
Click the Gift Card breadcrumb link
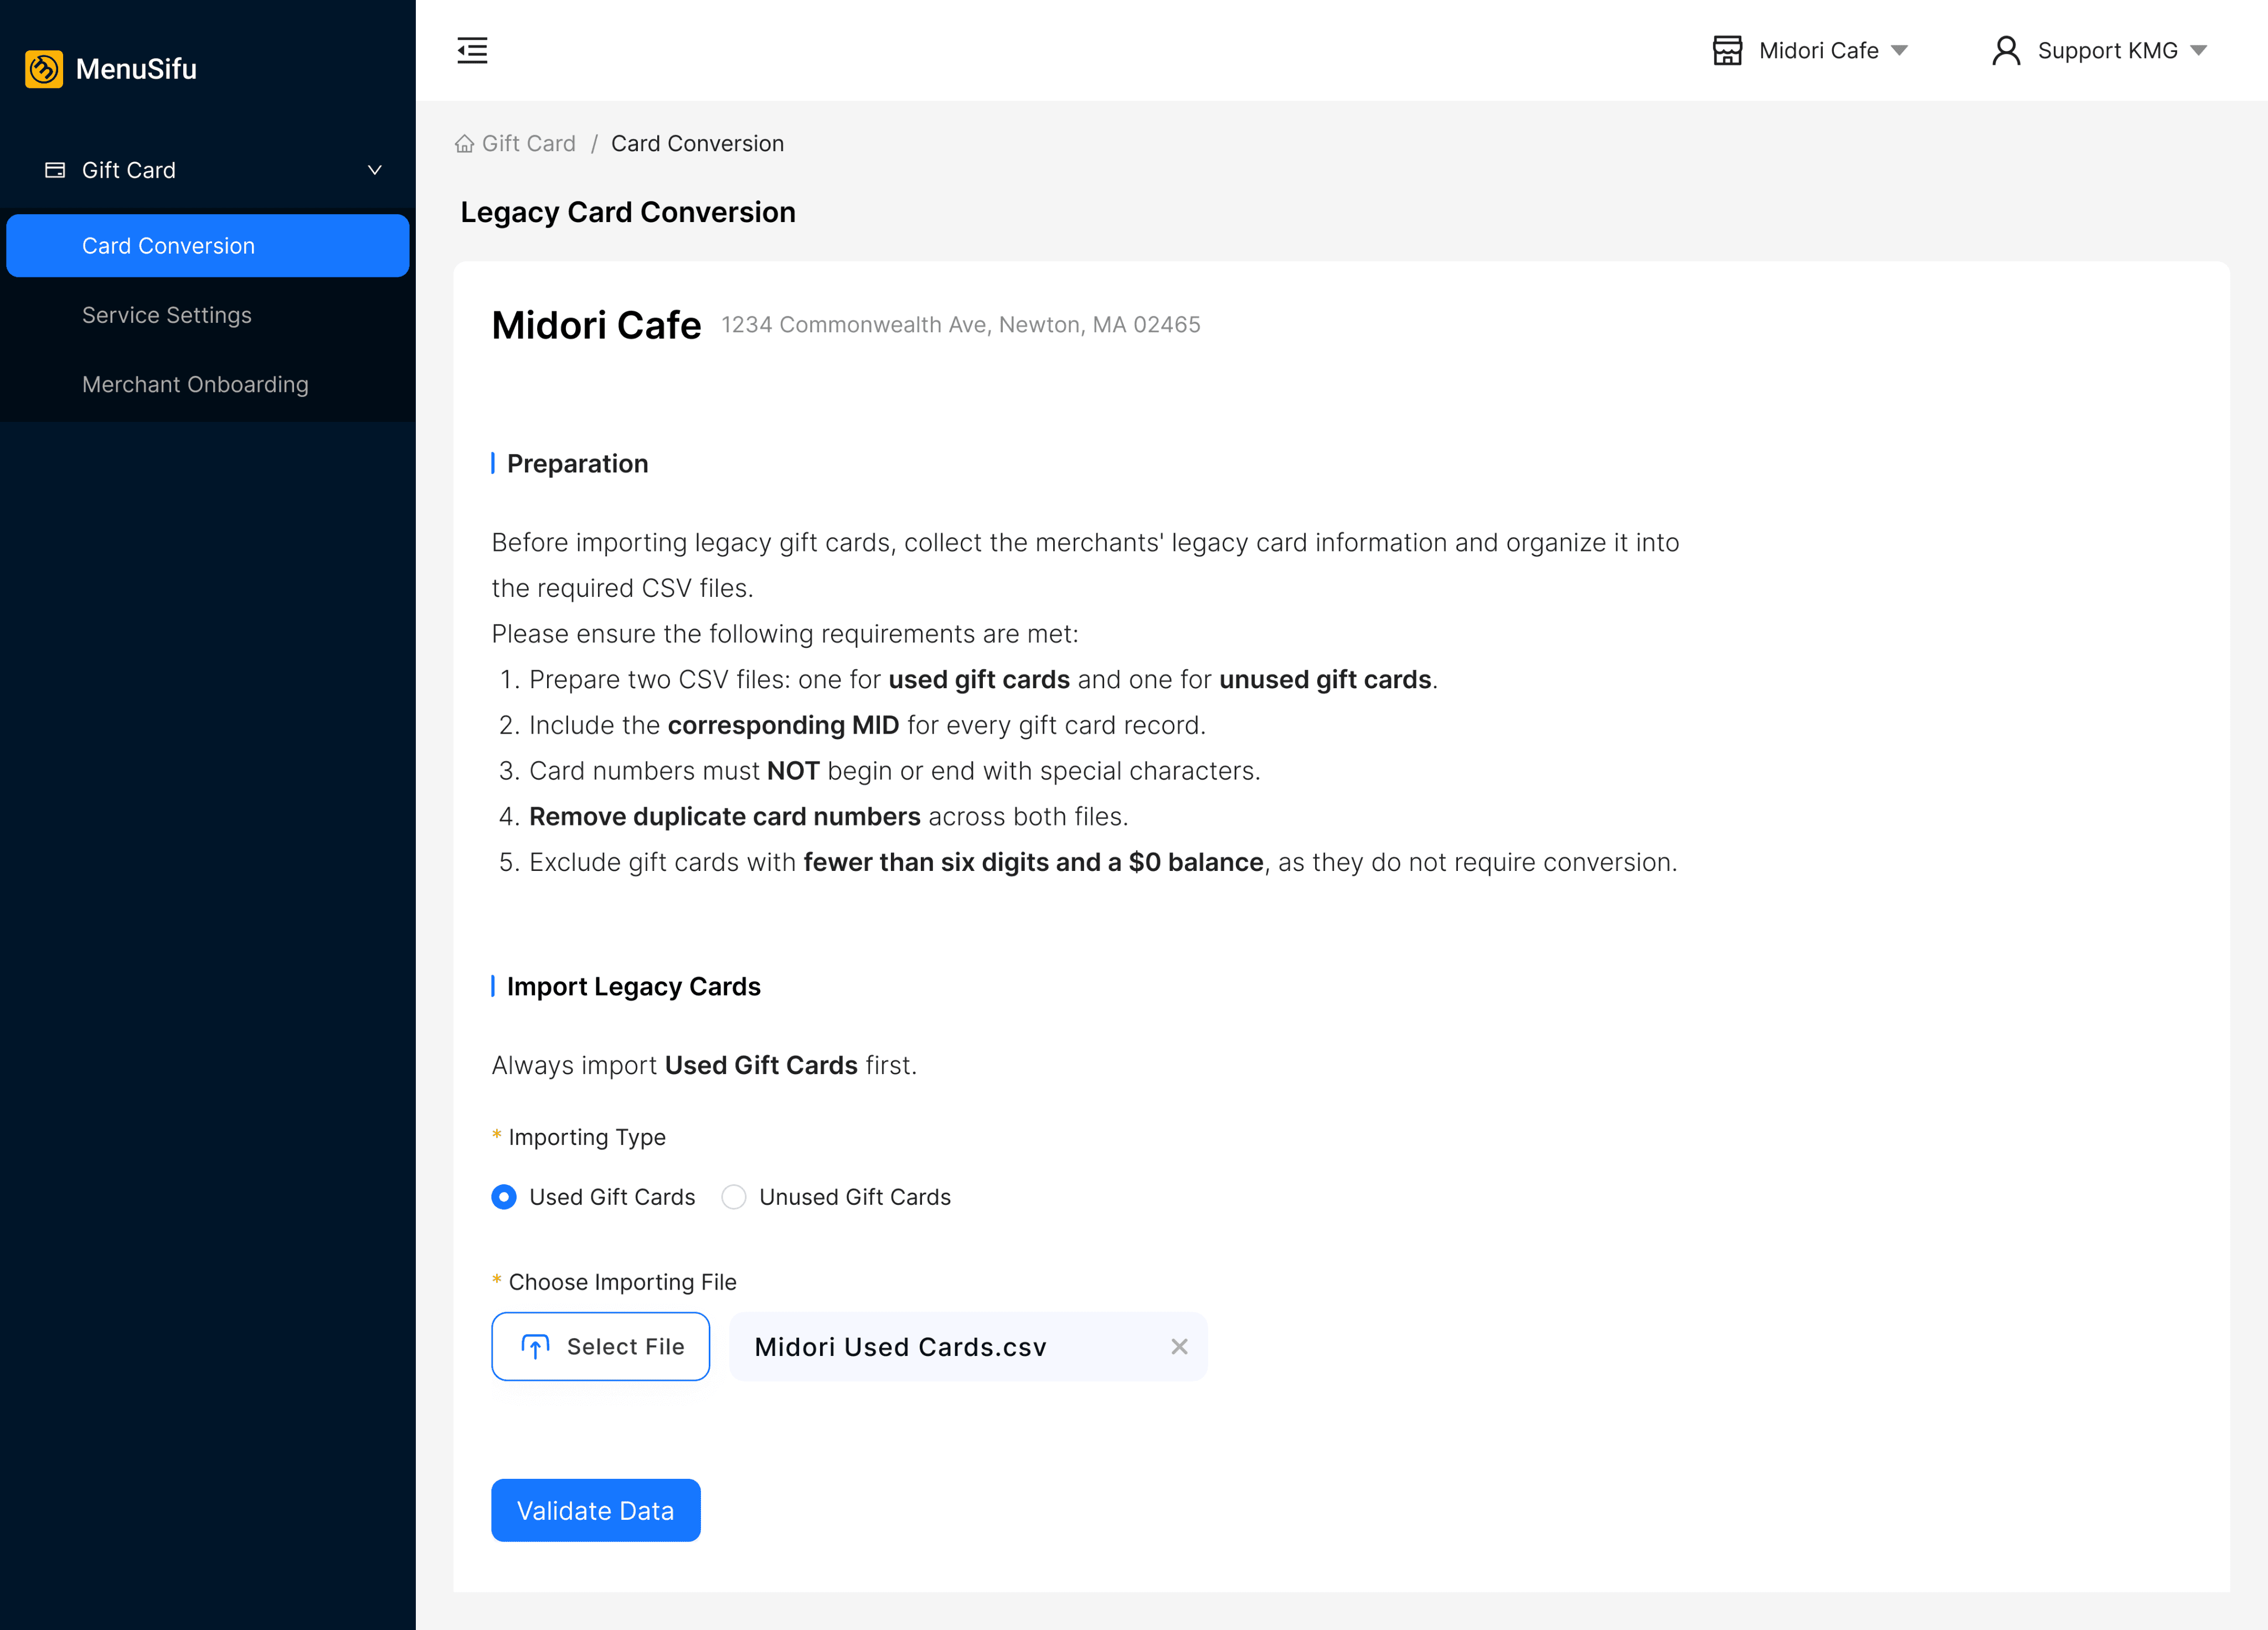(x=528, y=144)
